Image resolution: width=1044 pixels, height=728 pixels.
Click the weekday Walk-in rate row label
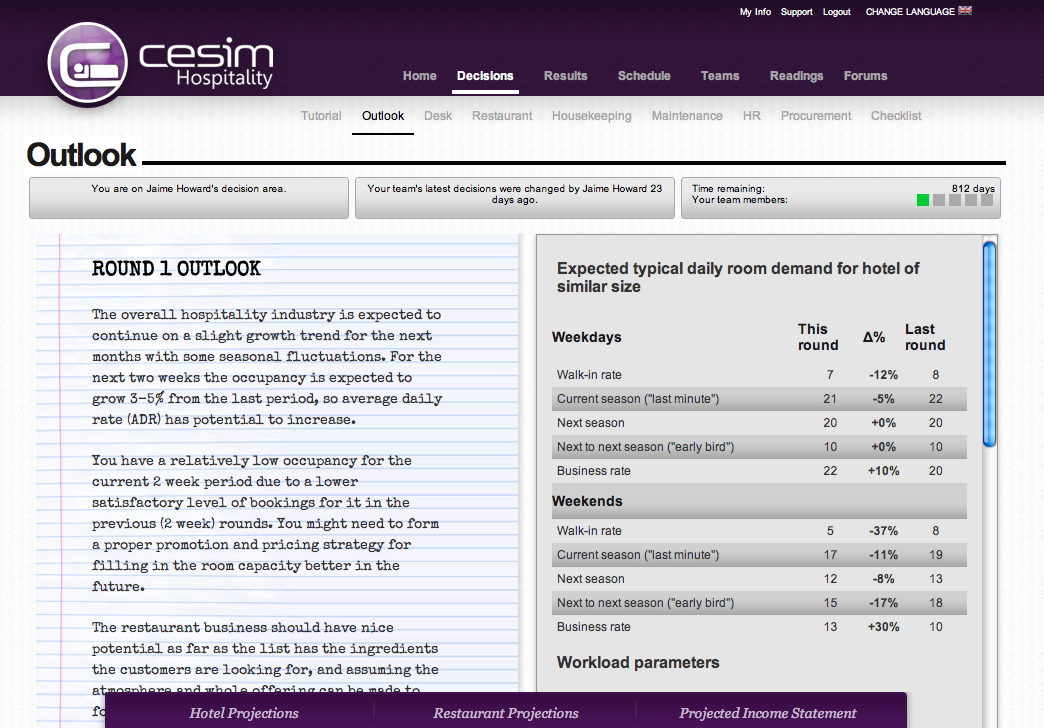[x=589, y=375]
